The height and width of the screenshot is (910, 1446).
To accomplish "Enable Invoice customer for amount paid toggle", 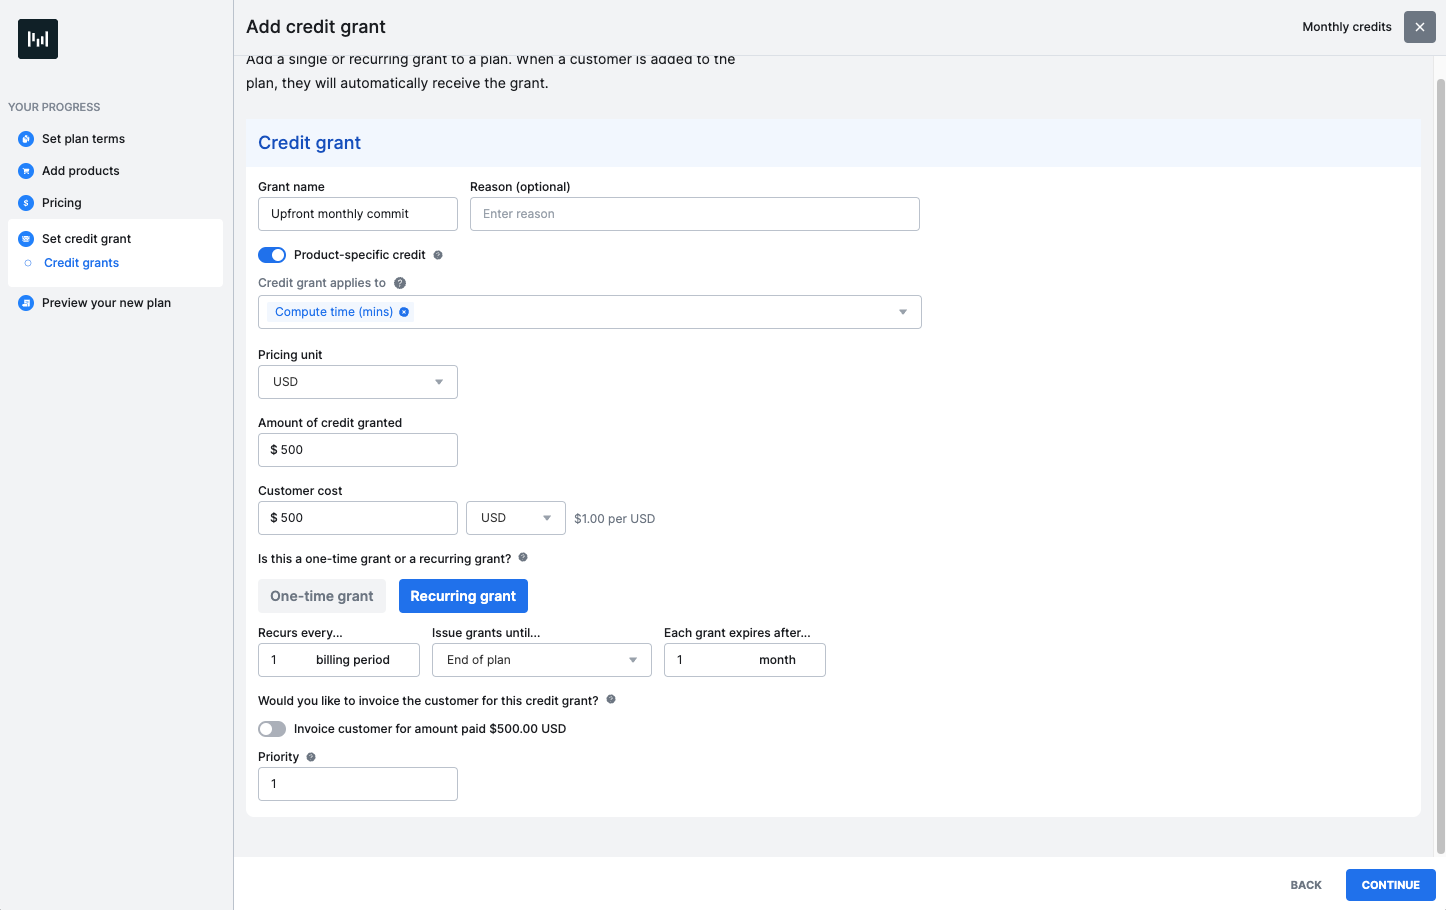I will click(x=272, y=729).
